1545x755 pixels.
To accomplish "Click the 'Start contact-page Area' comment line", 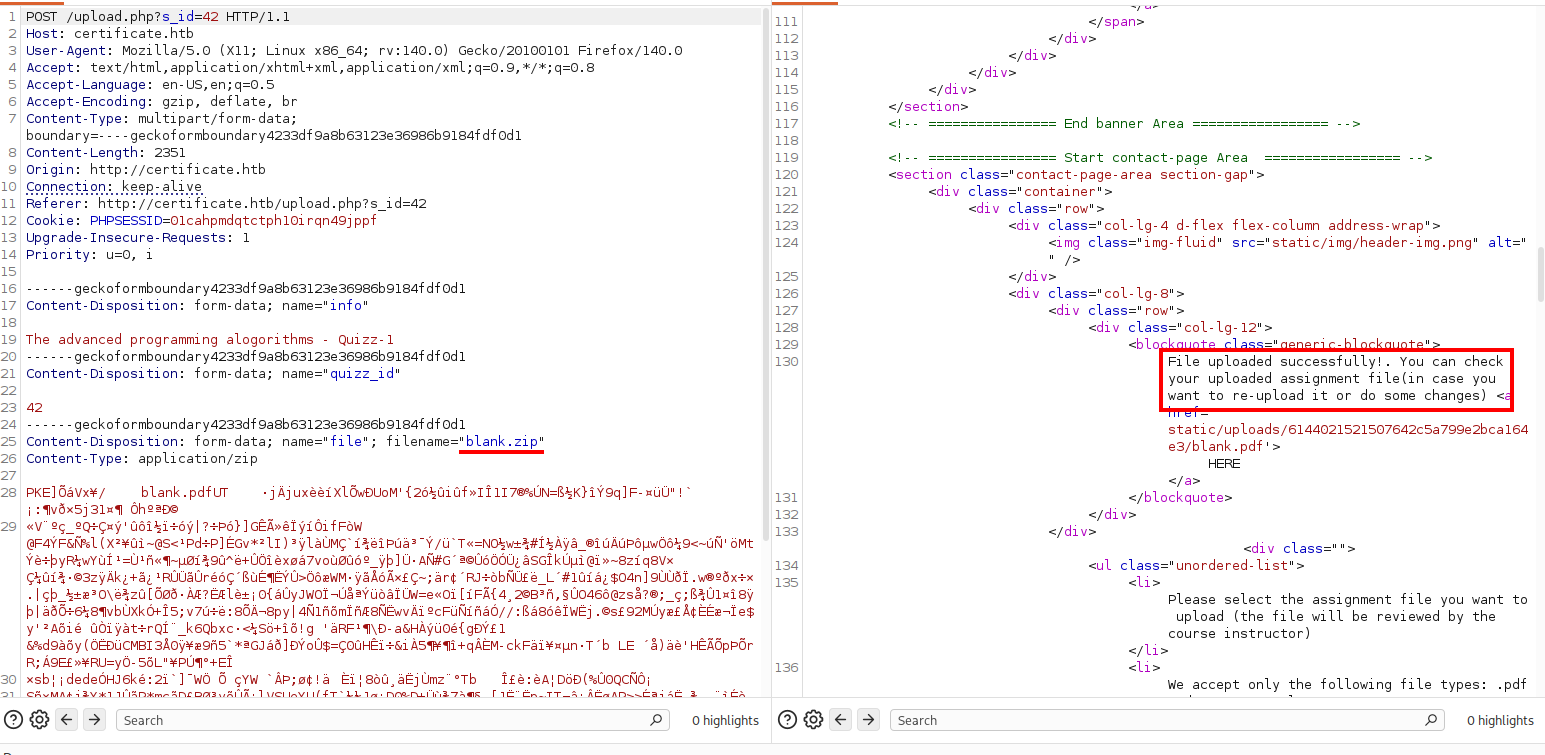I will click(x=1160, y=158).
